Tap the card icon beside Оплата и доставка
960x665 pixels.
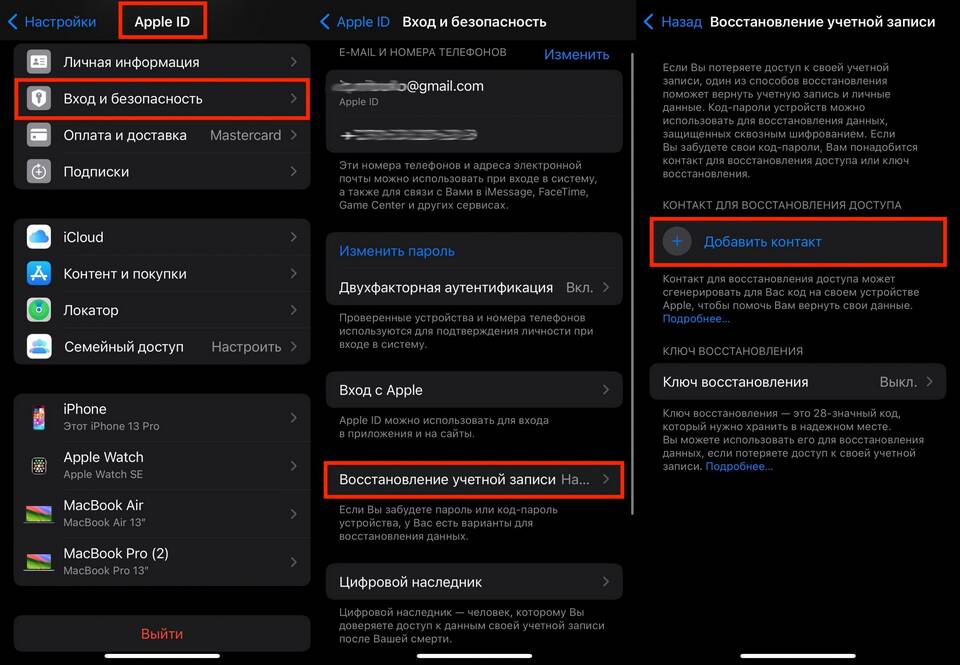coord(39,135)
